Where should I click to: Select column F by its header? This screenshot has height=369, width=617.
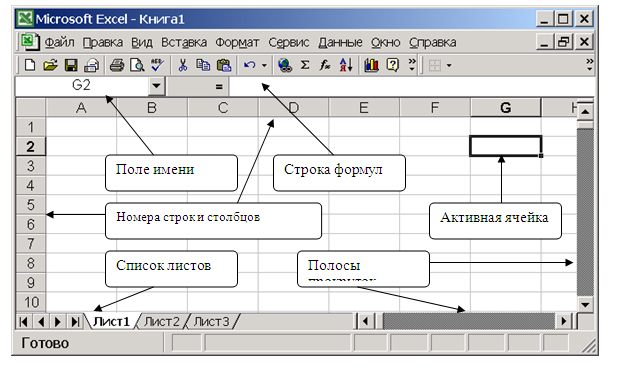pos(435,107)
